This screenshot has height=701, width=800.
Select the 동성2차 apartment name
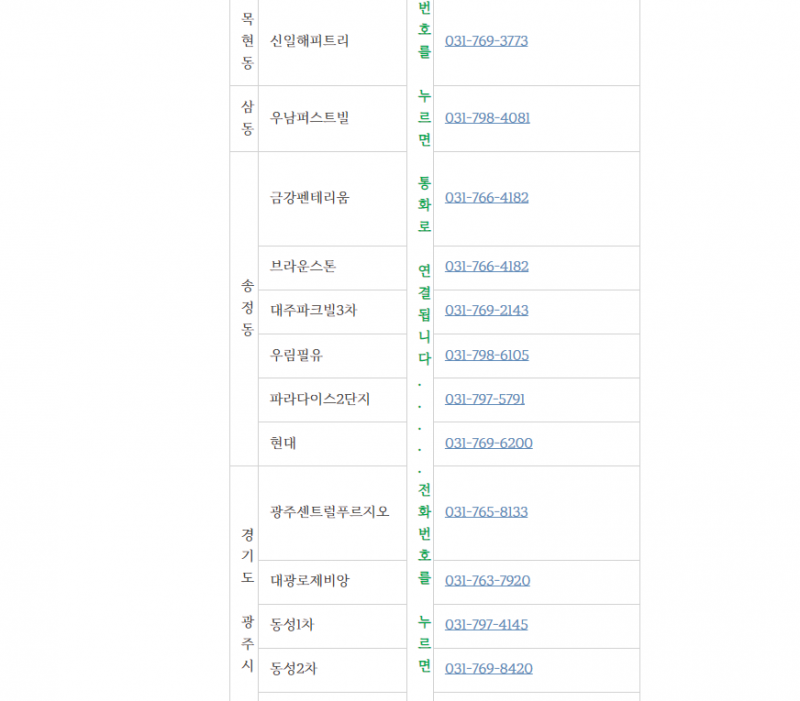(x=293, y=668)
